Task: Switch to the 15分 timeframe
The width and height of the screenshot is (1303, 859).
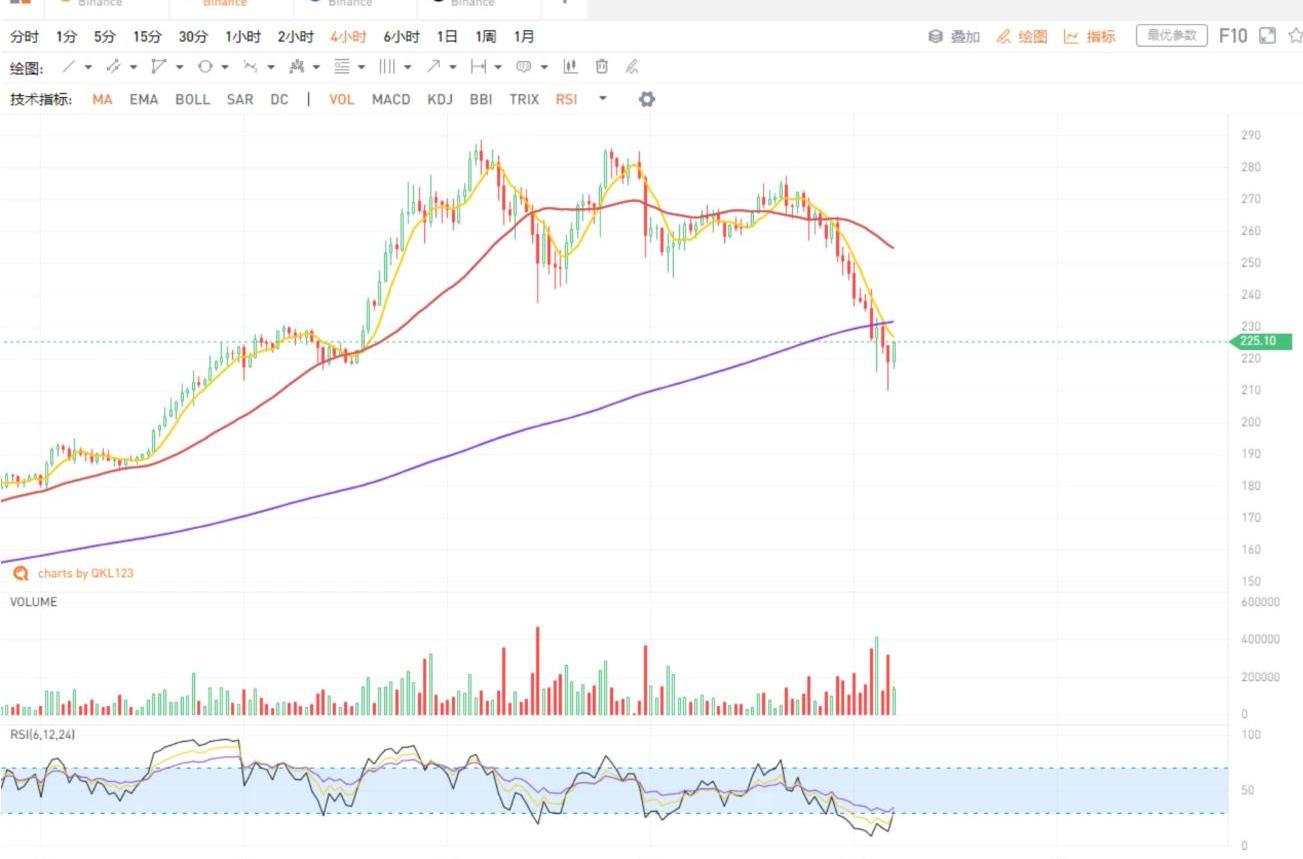Action: (x=147, y=36)
